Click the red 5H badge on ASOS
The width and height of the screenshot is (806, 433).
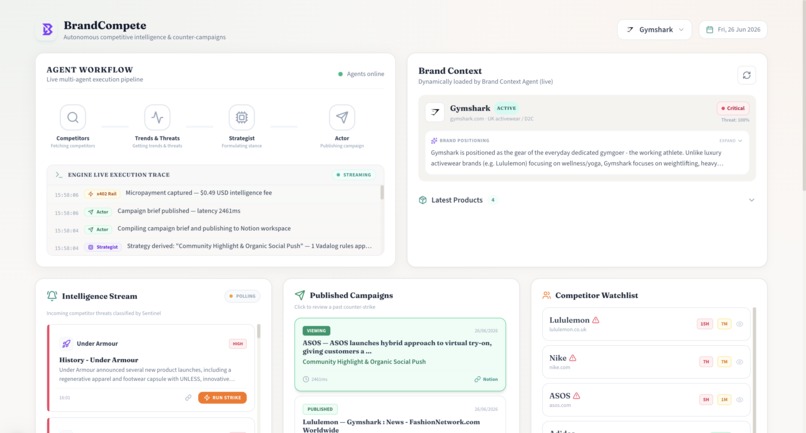[x=706, y=400]
